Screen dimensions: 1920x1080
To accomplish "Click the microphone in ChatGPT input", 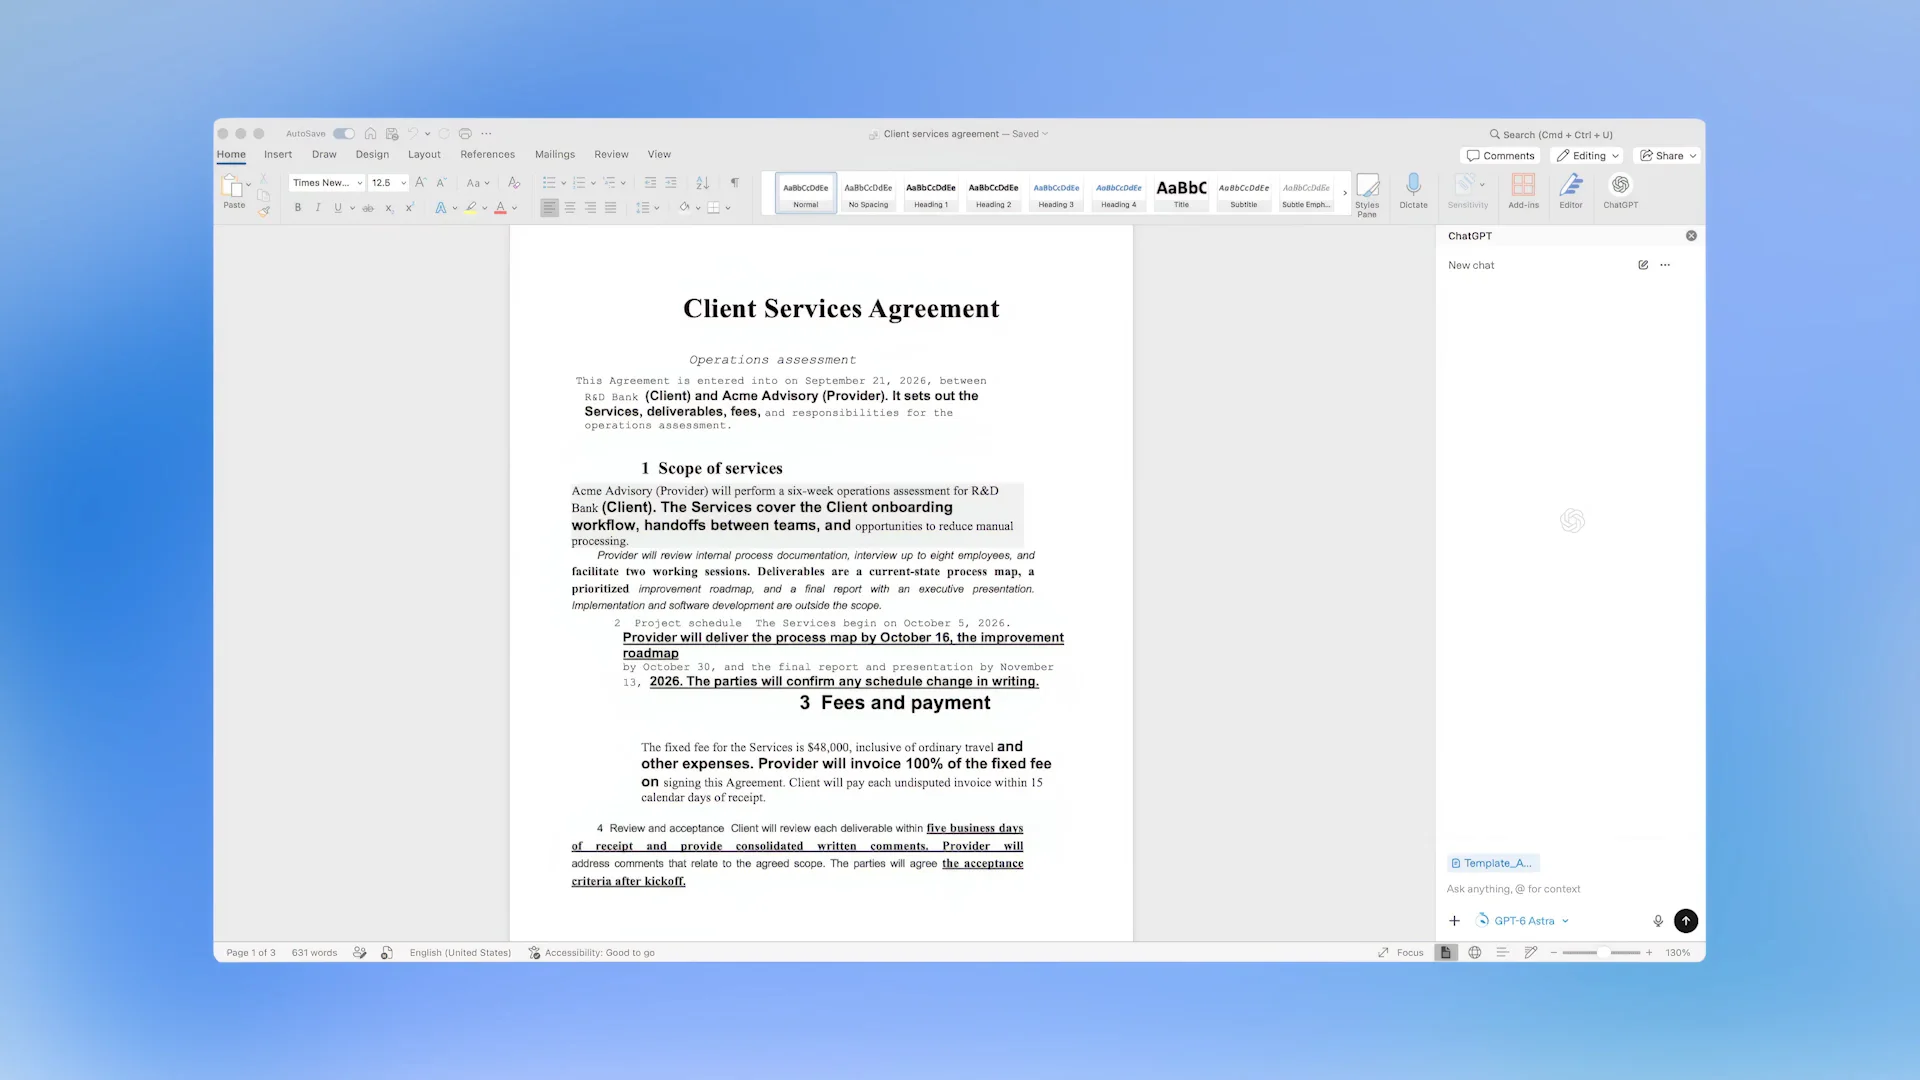I will pos(1658,921).
